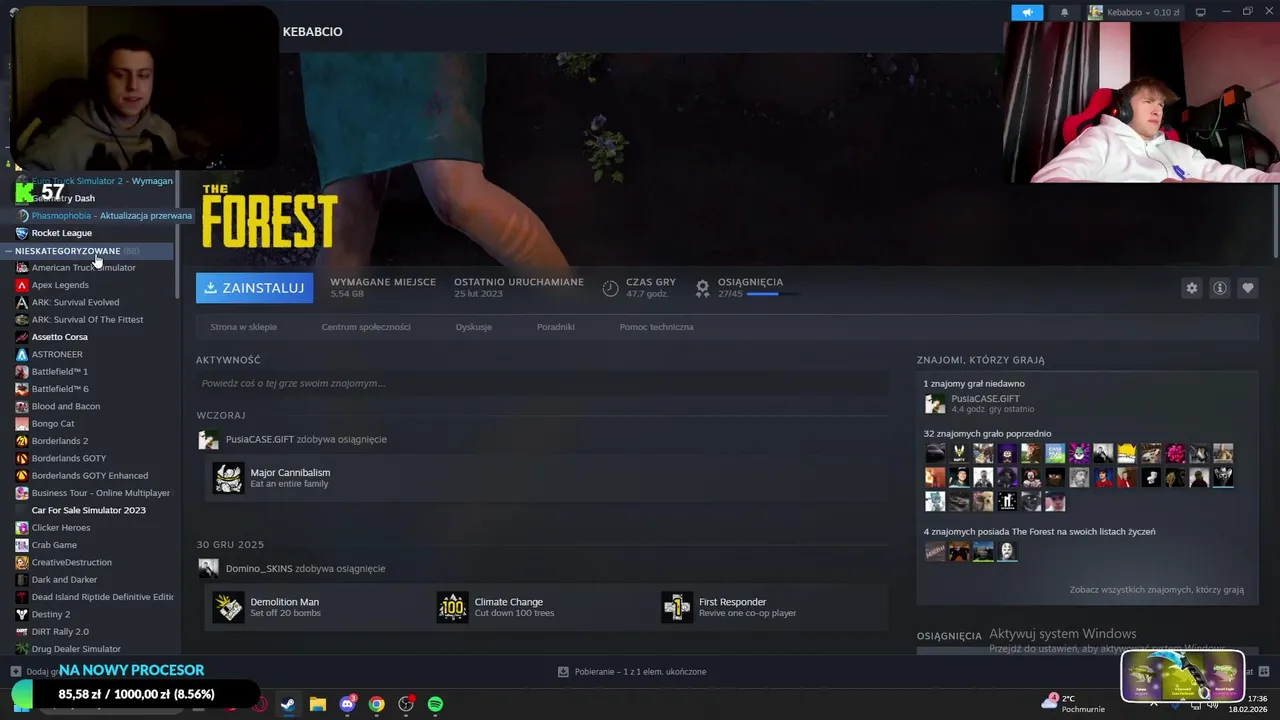Viewport: 1280px width, 720px height.
Task: Open Centrum społeczności tab
Action: point(366,327)
